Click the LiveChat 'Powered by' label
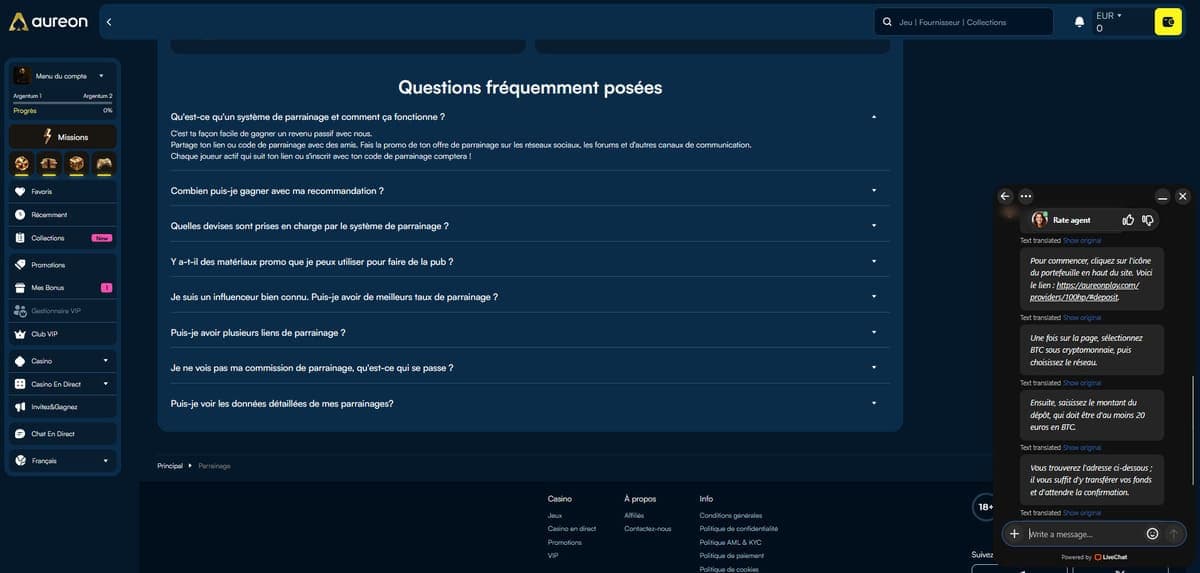Image resolution: width=1200 pixels, height=573 pixels. point(1094,557)
